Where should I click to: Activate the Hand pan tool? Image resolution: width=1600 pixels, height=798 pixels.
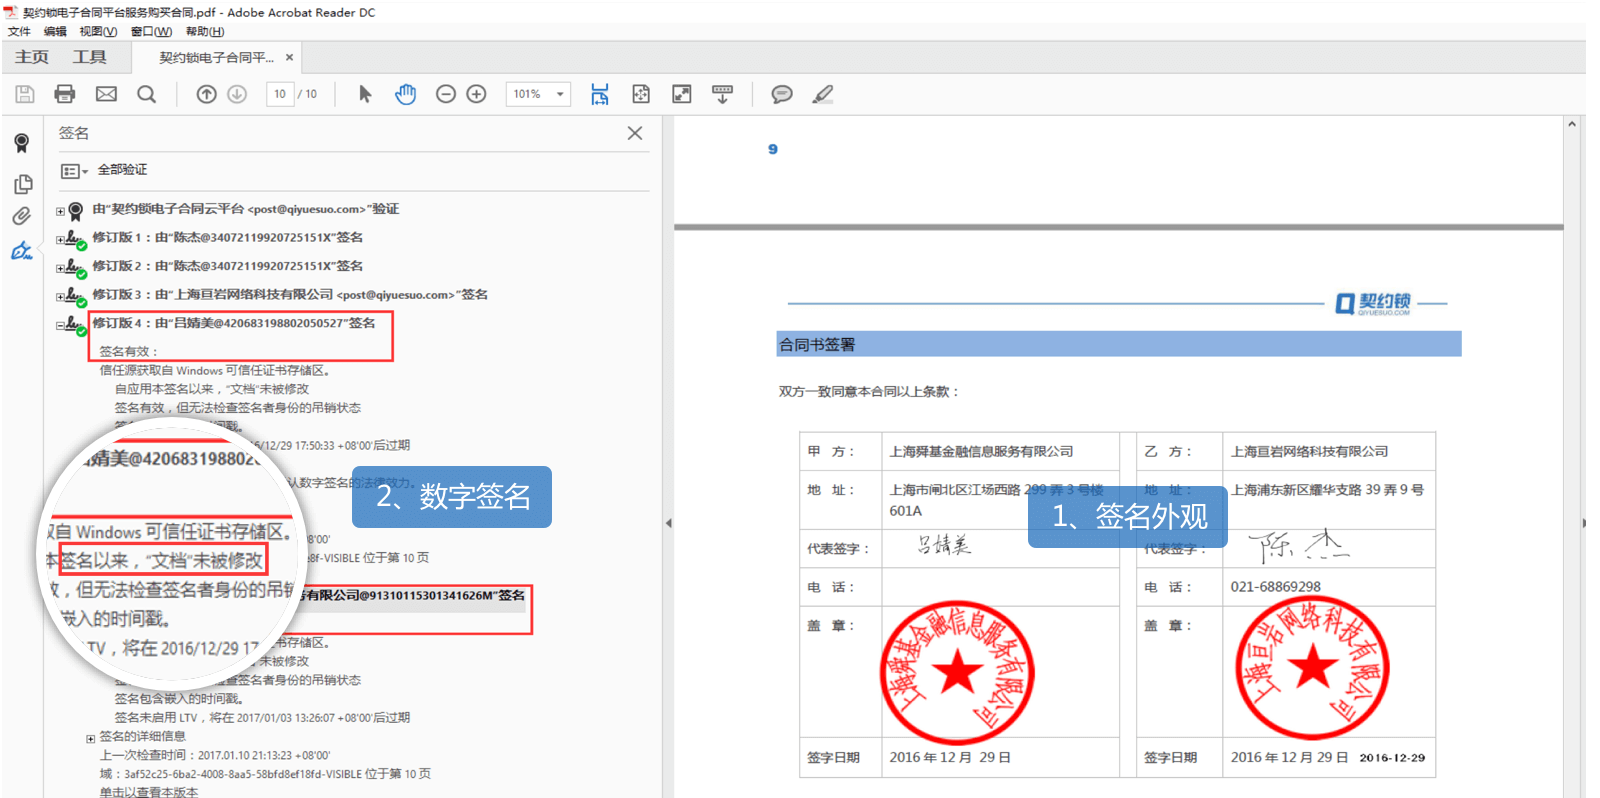click(x=405, y=94)
